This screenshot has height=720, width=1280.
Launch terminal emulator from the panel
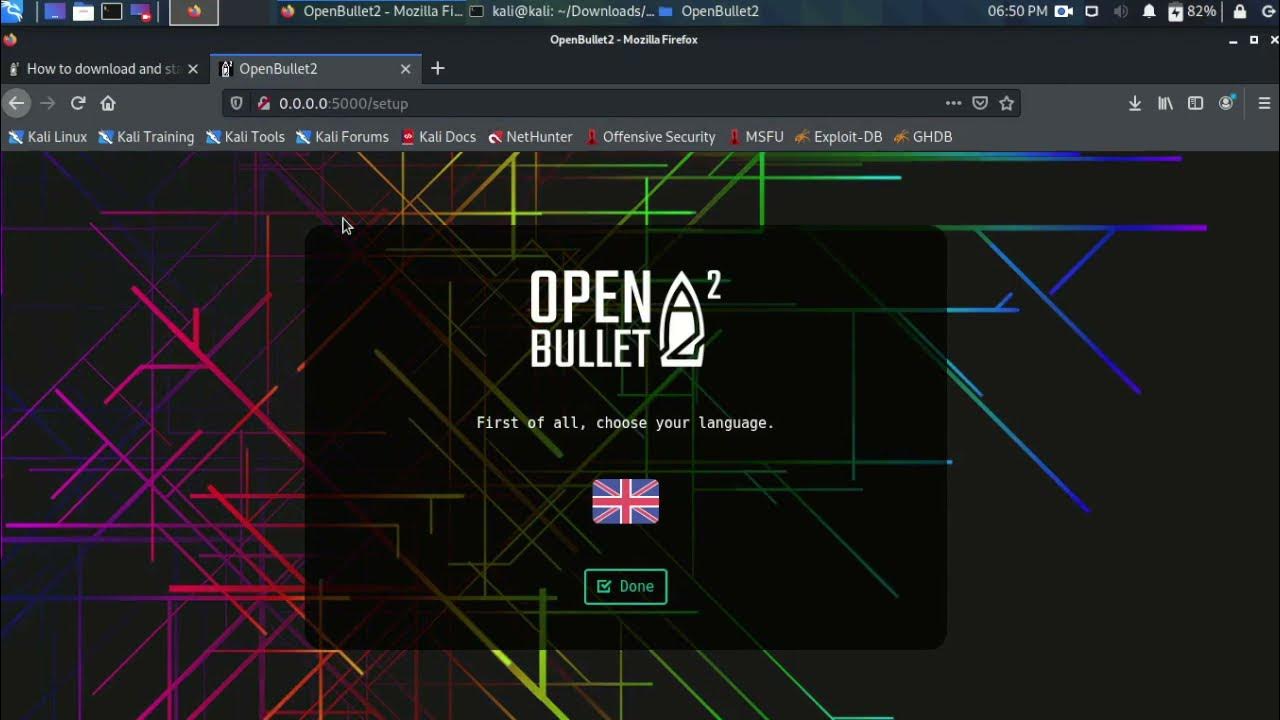pyautogui.click(x=112, y=12)
